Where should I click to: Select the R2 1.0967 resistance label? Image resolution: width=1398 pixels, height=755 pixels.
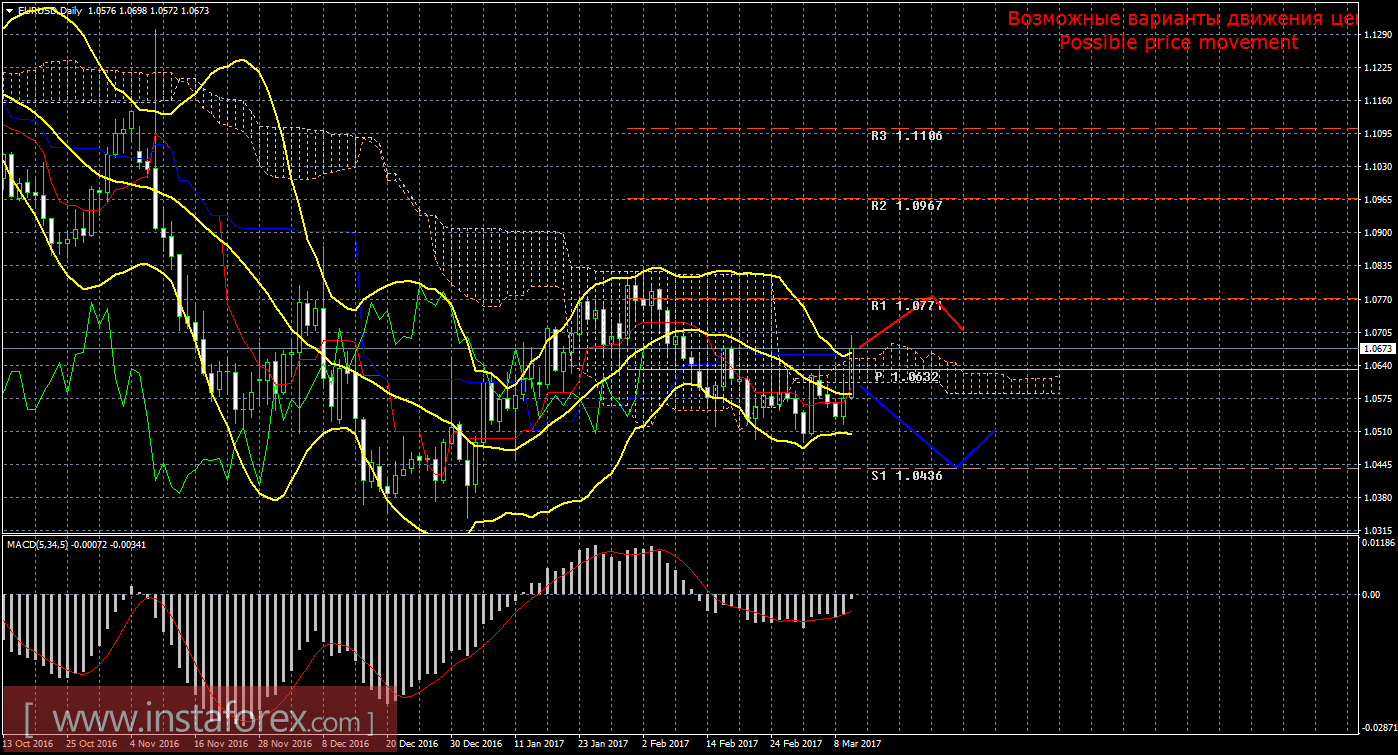click(907, 205)
